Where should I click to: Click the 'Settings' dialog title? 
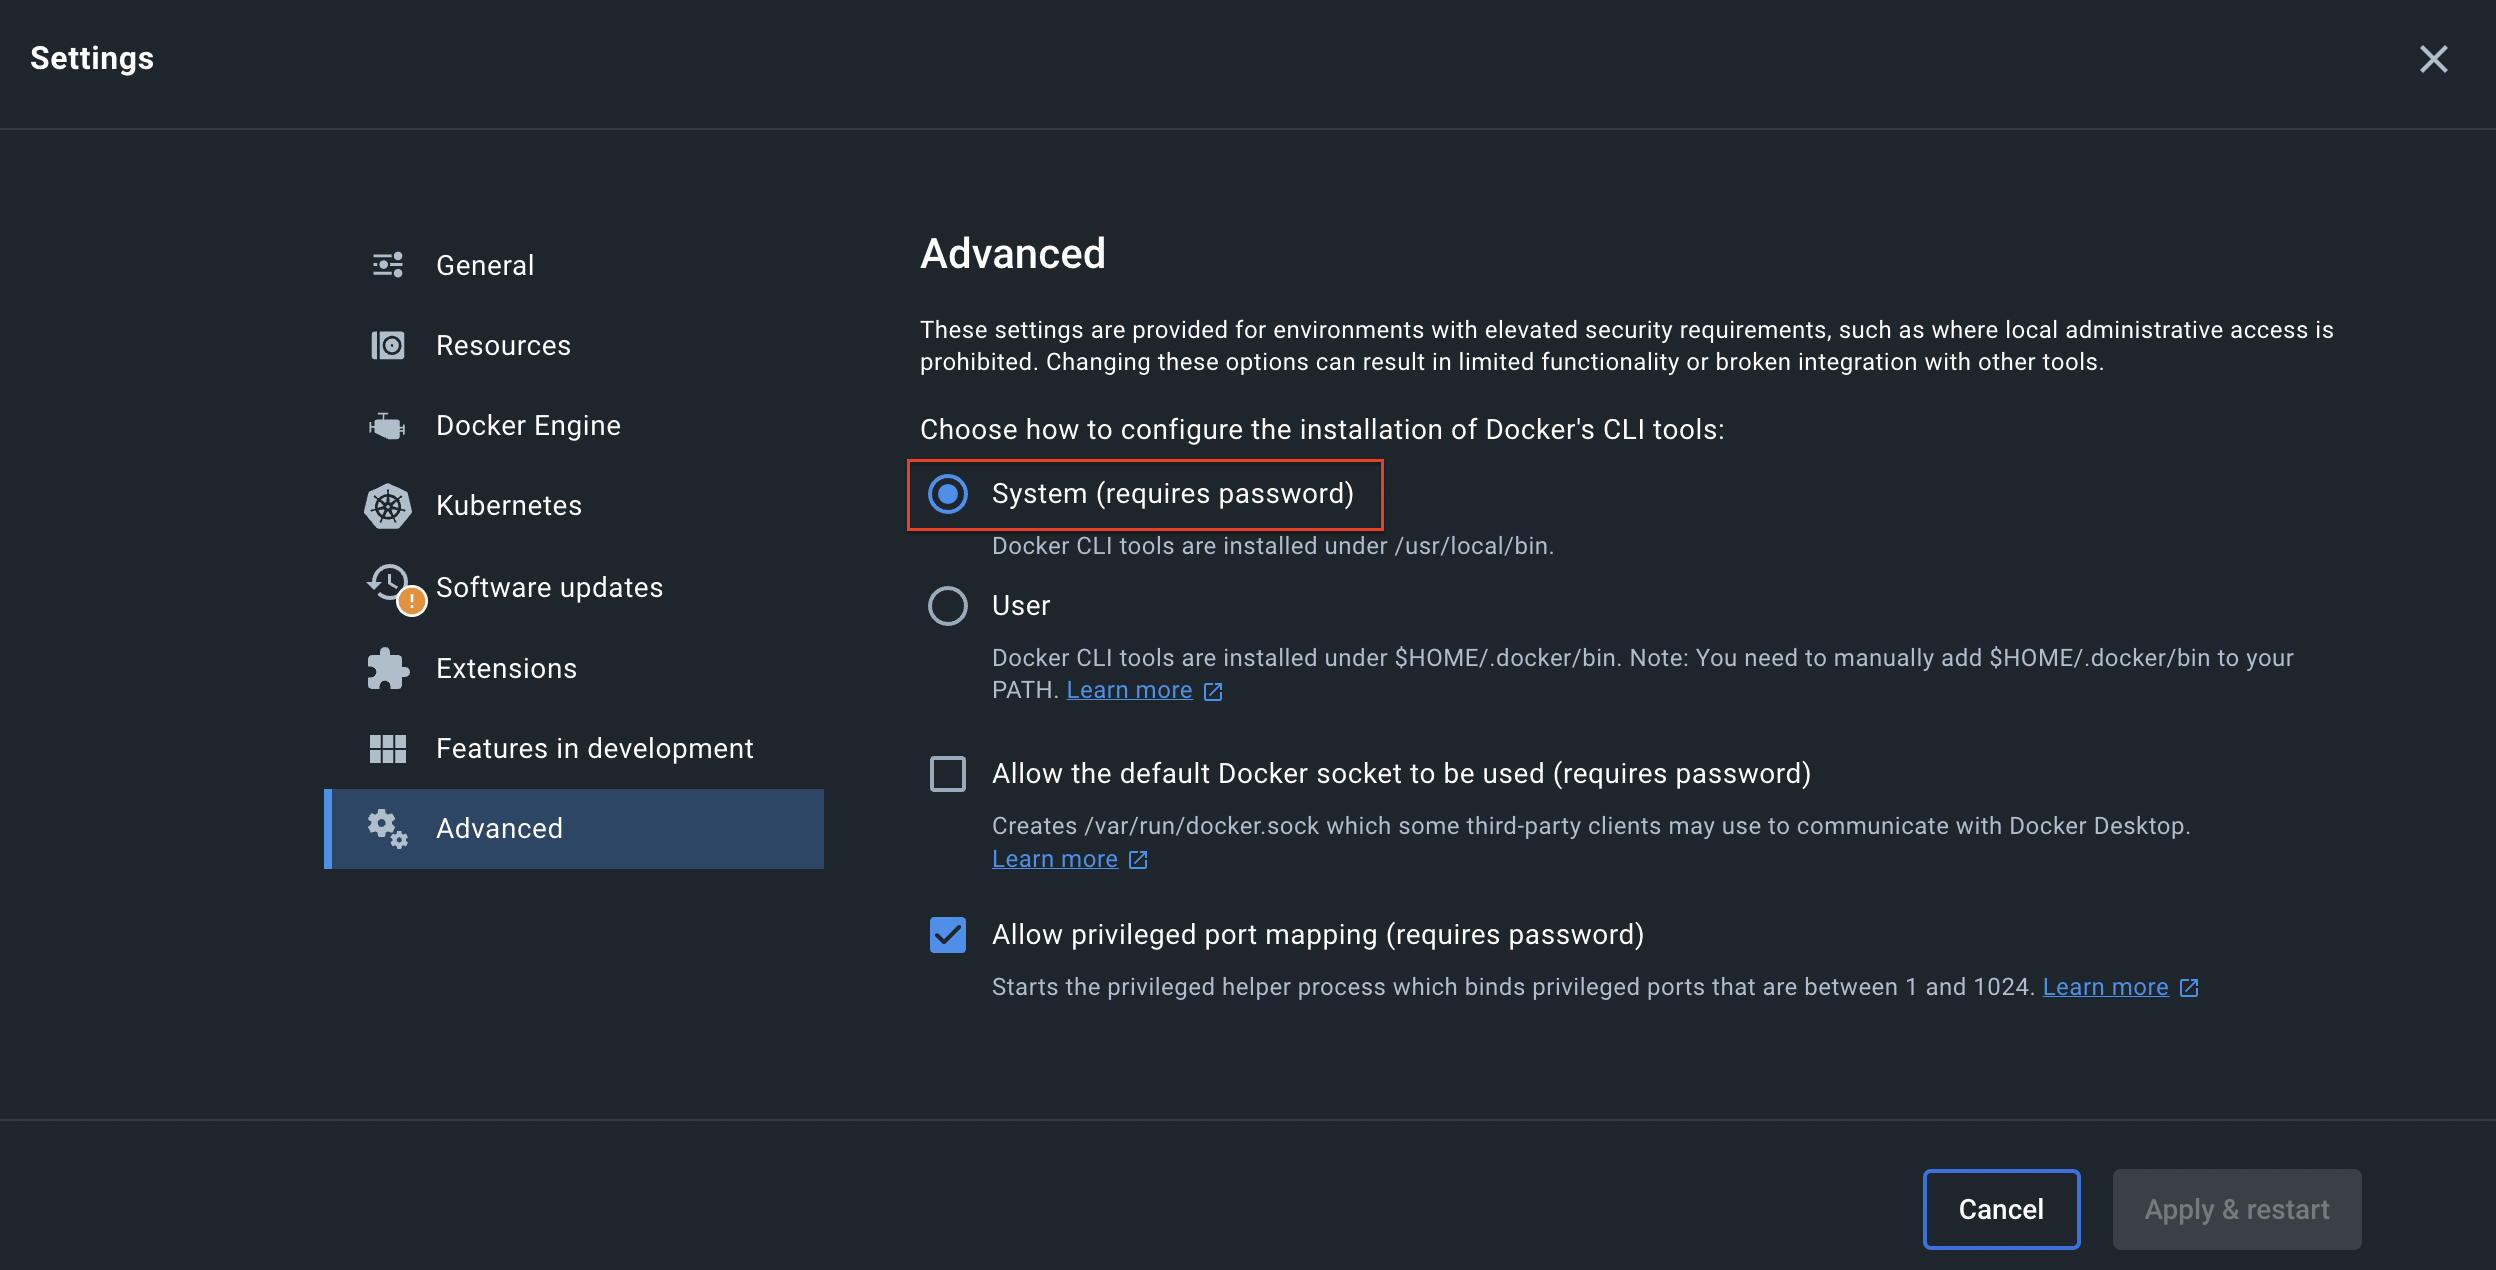(92, 59)
